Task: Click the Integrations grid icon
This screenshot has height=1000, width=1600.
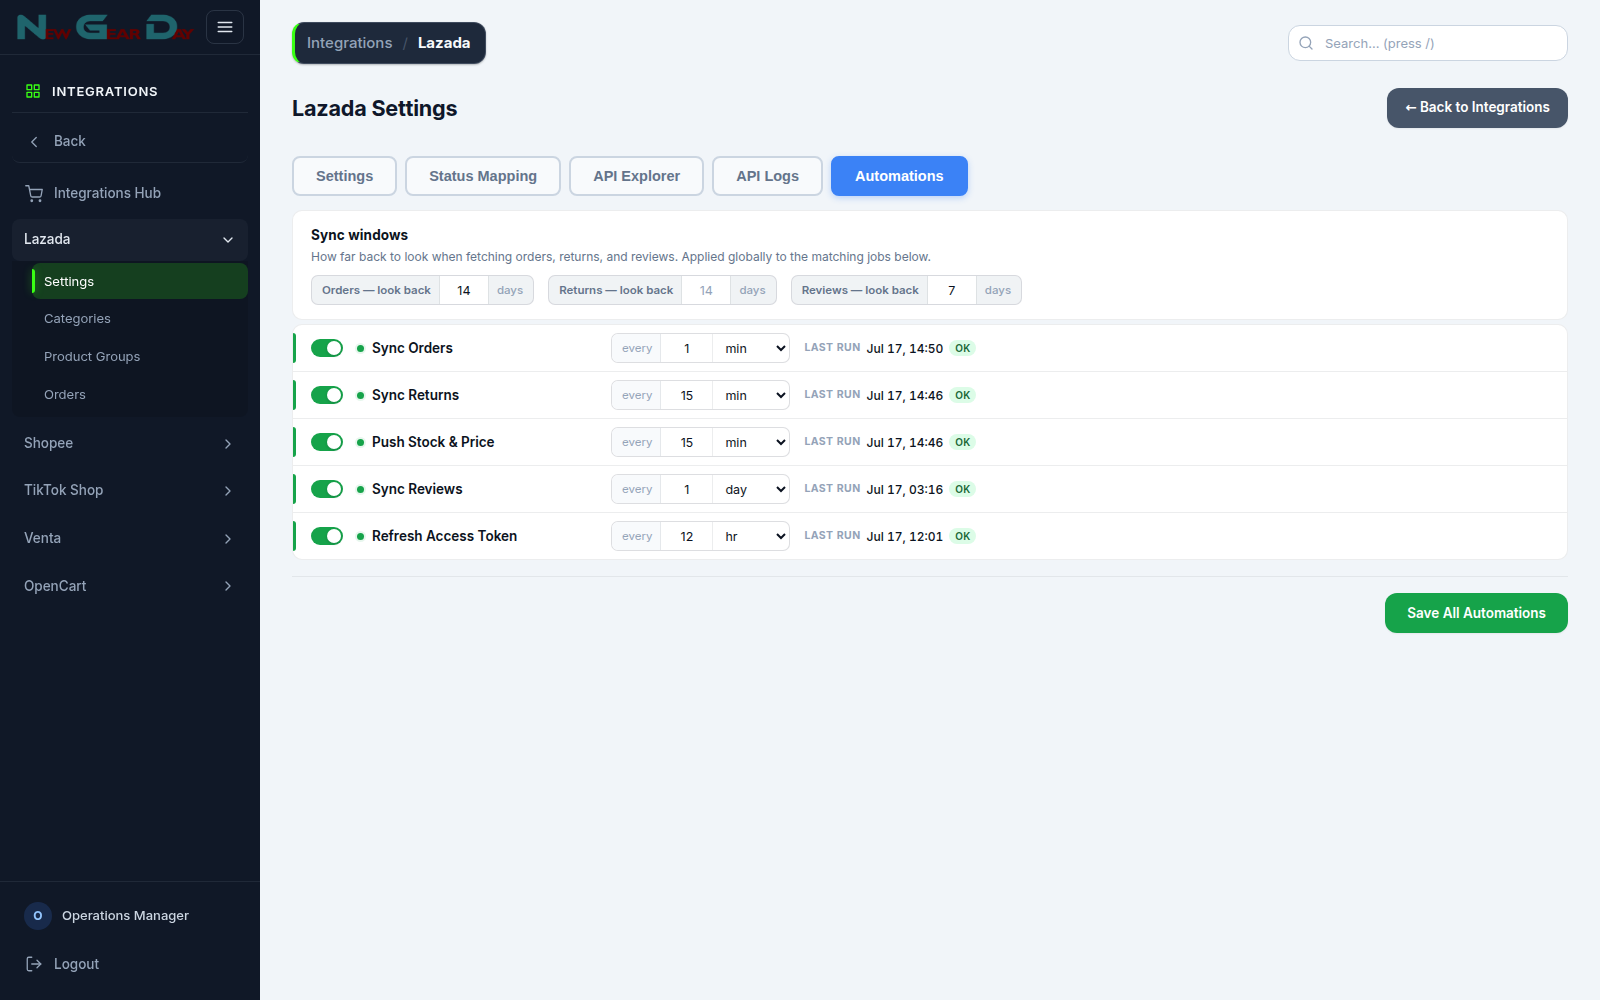Action: 33,91
